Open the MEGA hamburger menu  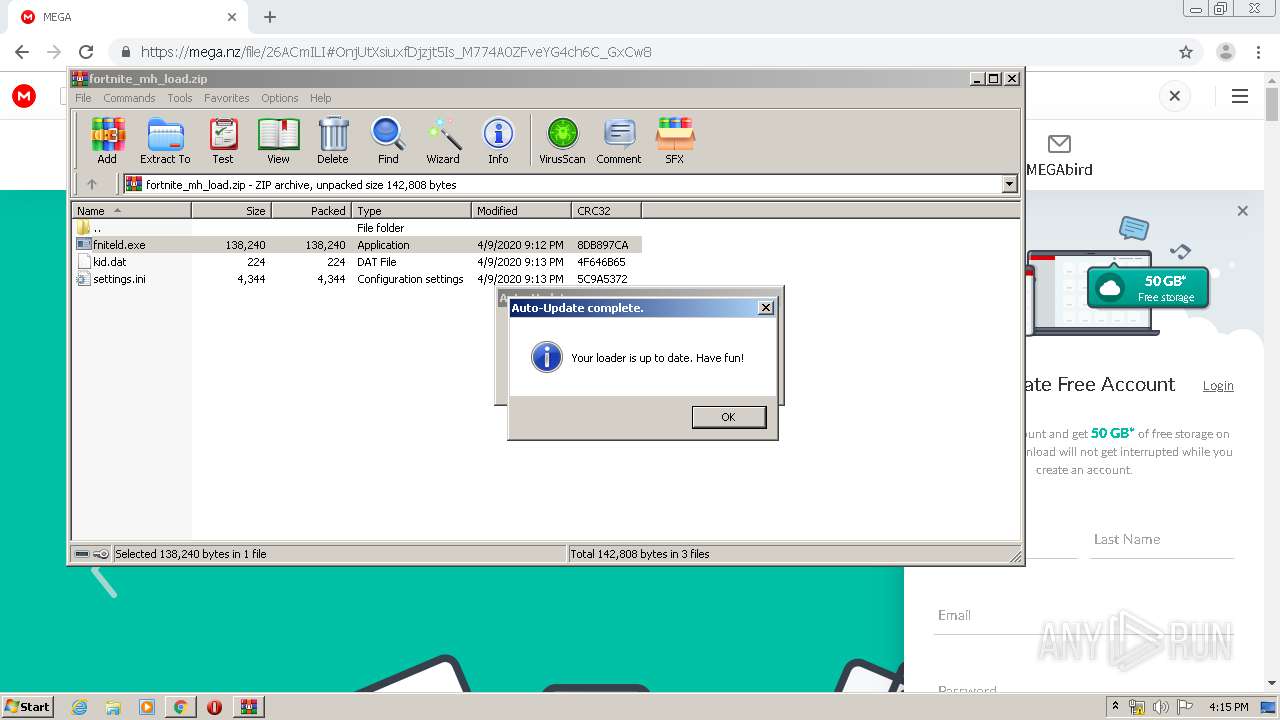pyautogui.click(x=1240, y=96)
